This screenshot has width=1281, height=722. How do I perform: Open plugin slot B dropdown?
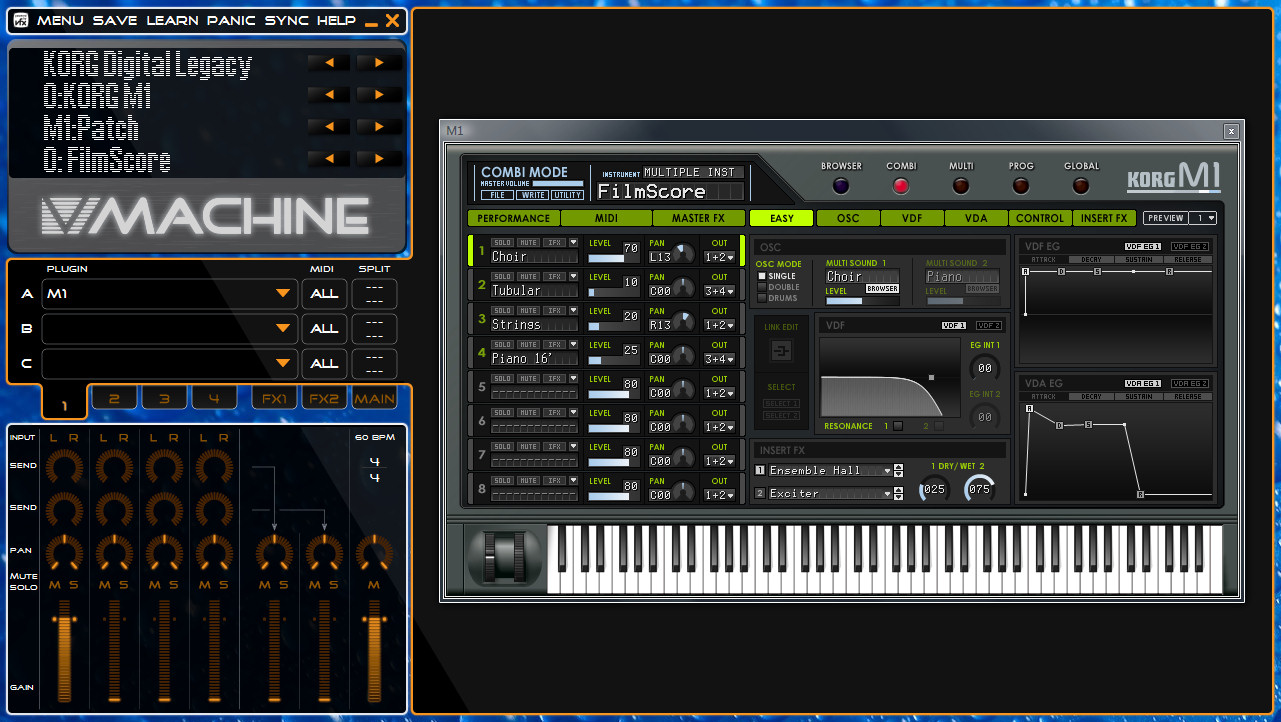170,328
